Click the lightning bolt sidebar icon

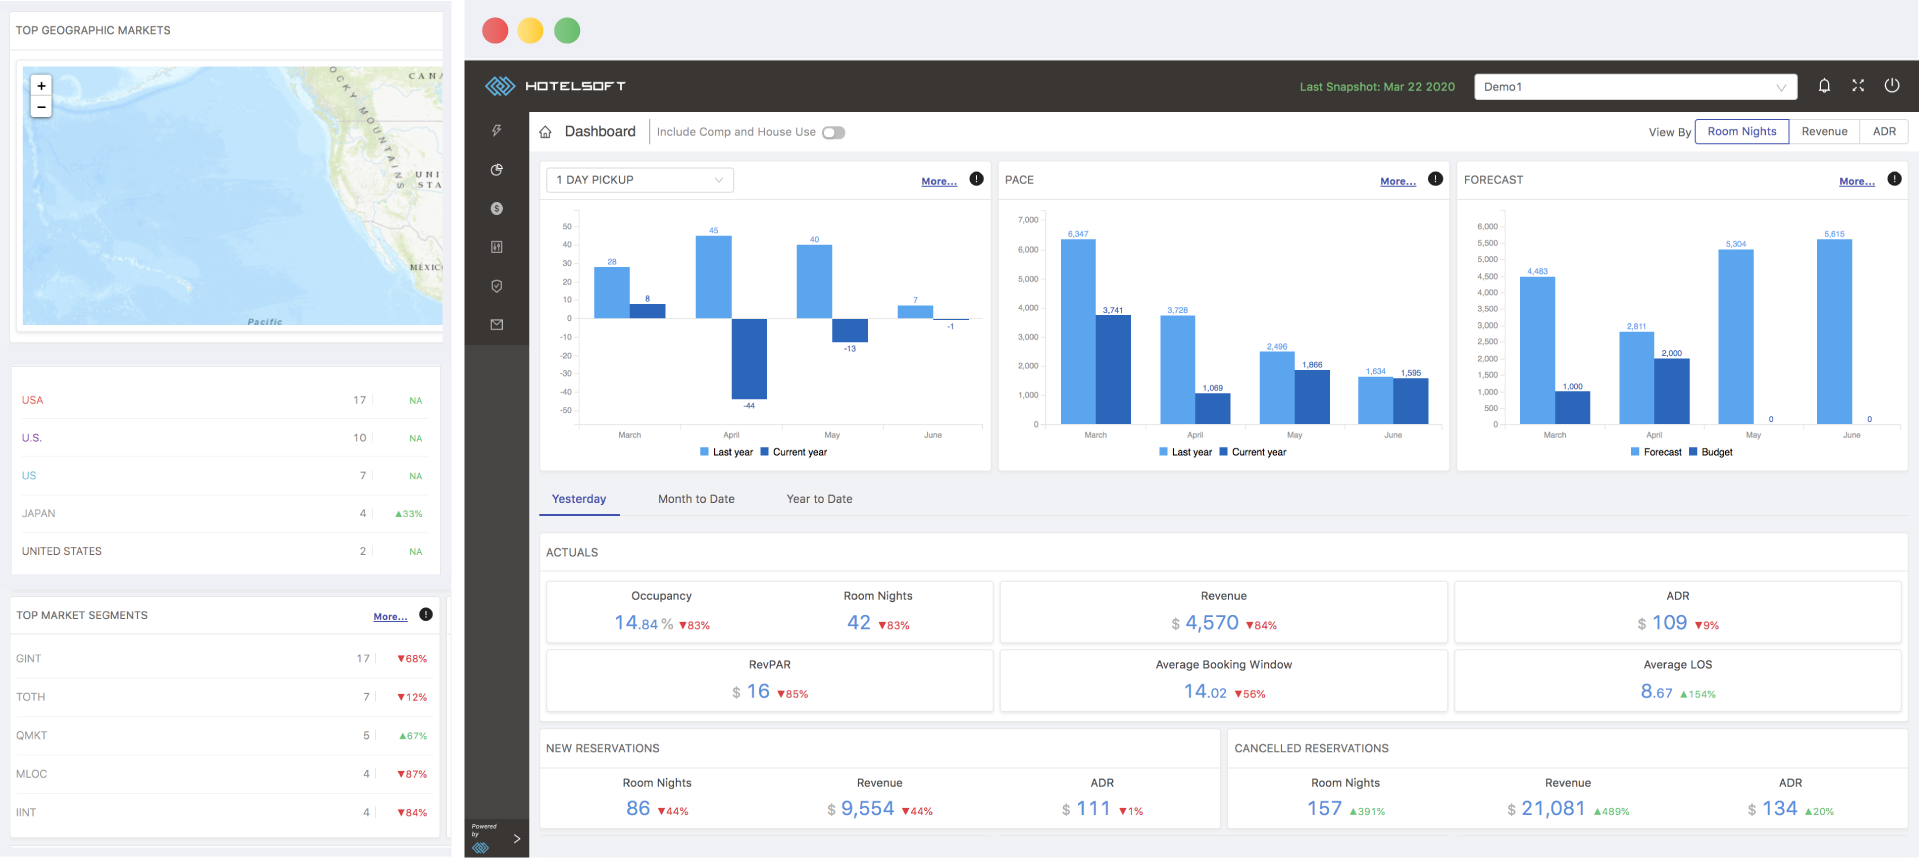click(x=496, y=131)
